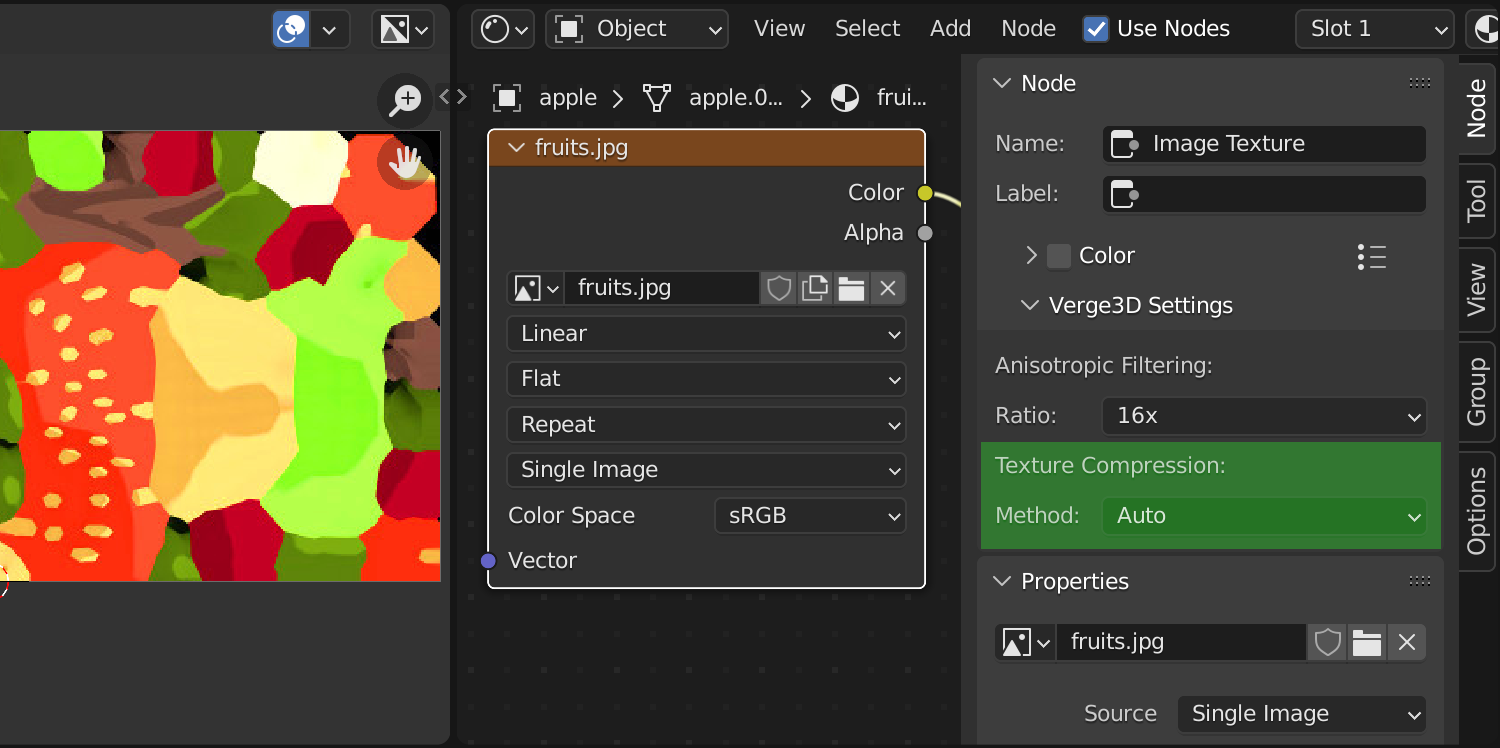Image resolution: width=1500 pixels, height=748 pixels.
Task: Click the Node panel drag grip
Action: 1419,83
